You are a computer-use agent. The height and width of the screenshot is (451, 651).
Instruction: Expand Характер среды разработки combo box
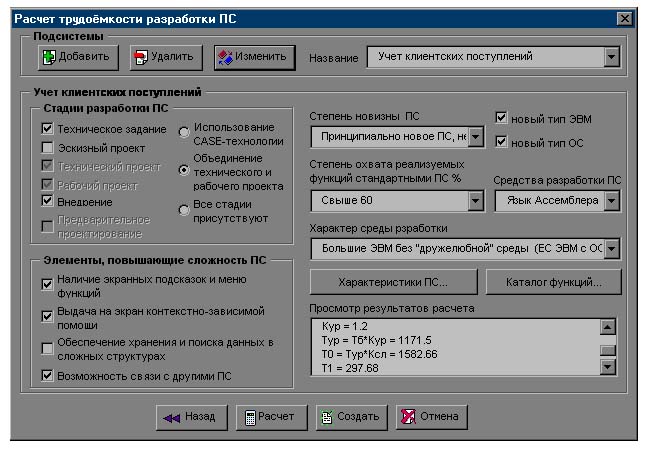click(611, 248)
